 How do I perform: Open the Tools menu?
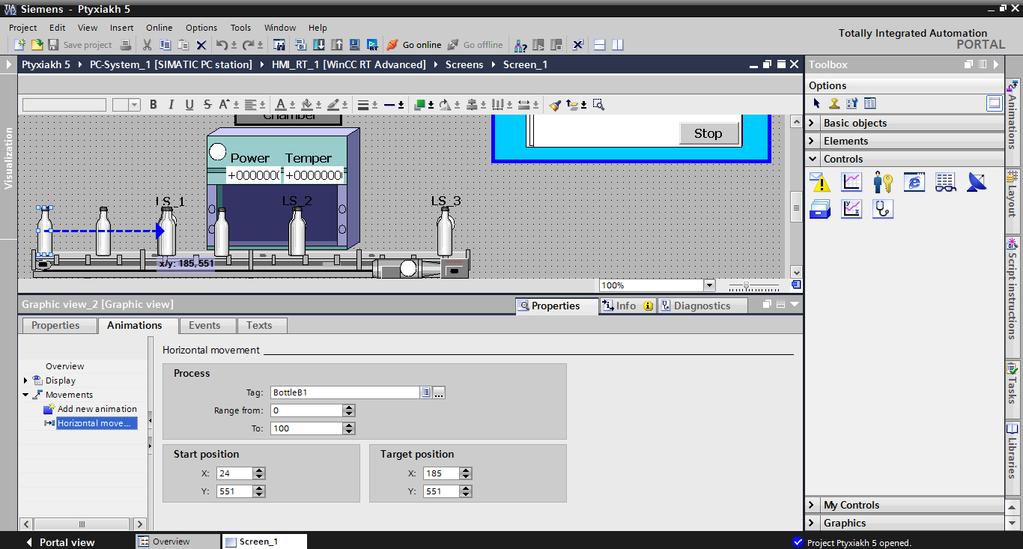point(240,27)
